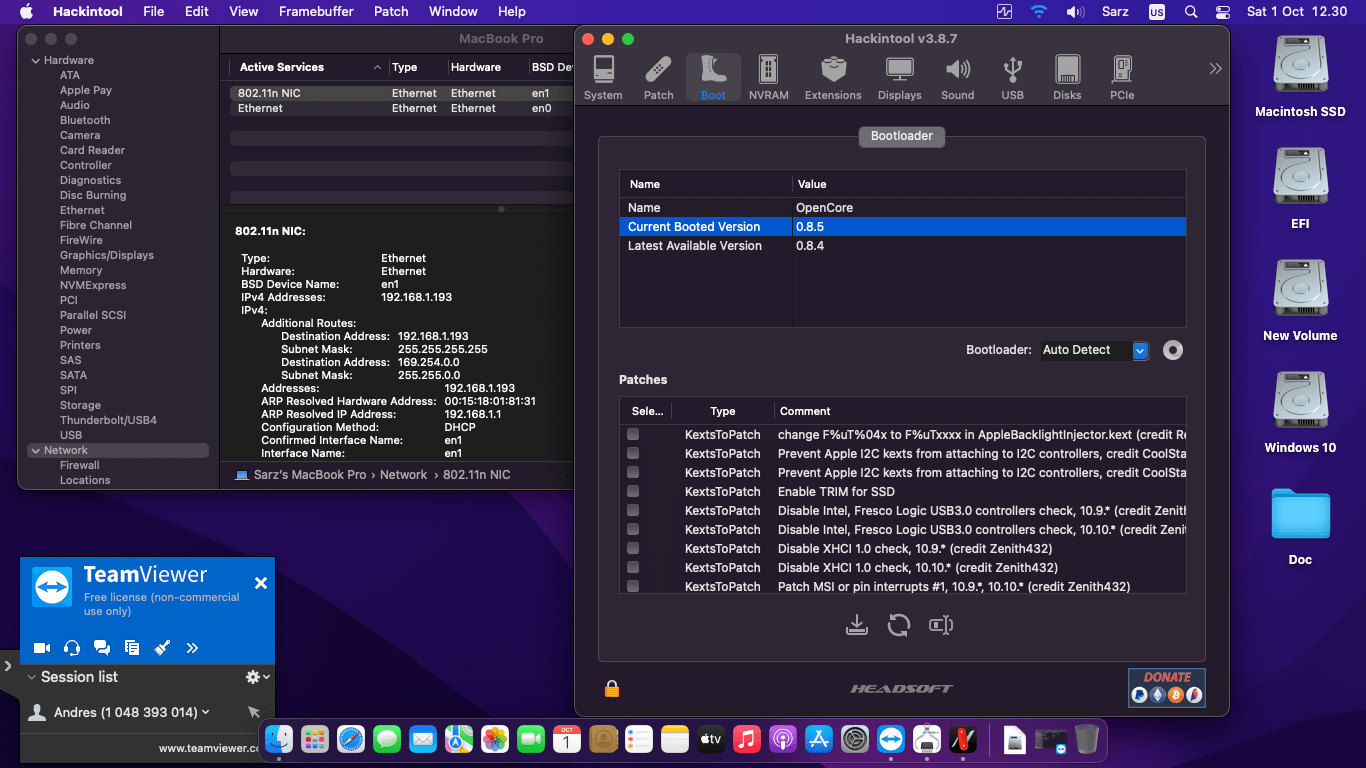Viewport: 1366px width, 768px height.
Task: Expand the toolbar overflow chevron
Action: point(1215,69)
